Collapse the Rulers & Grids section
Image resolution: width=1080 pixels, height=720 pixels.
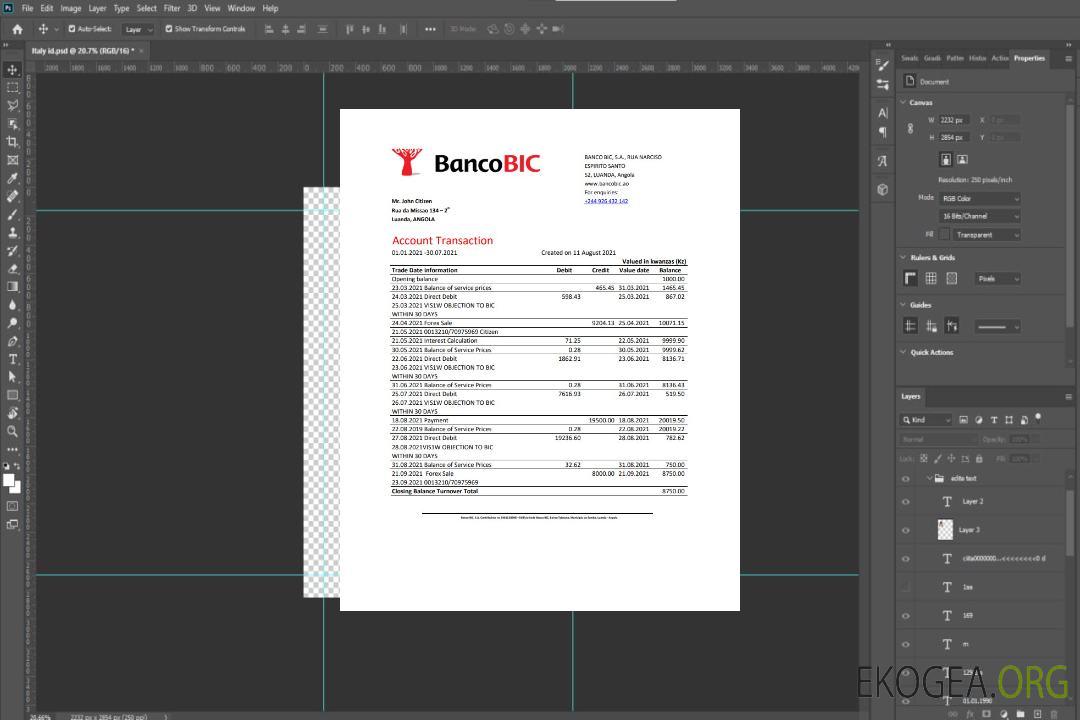coord(904,257)
